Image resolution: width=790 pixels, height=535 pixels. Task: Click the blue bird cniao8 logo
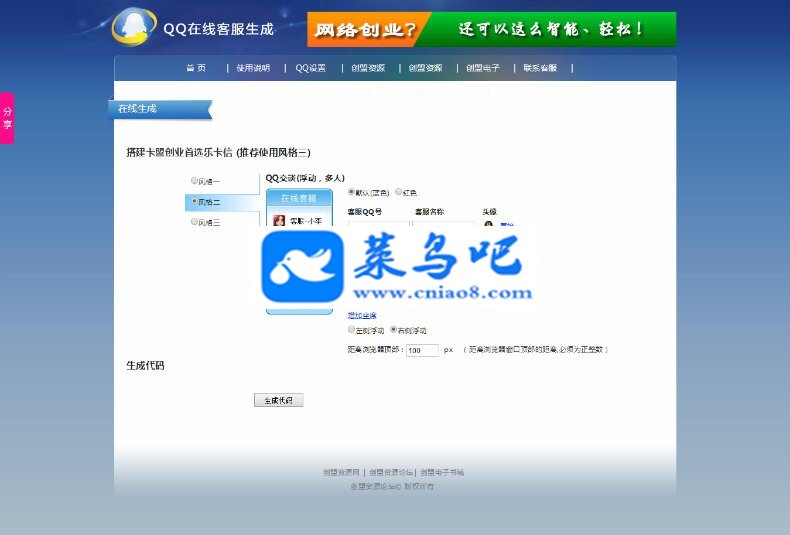point(302,266)
